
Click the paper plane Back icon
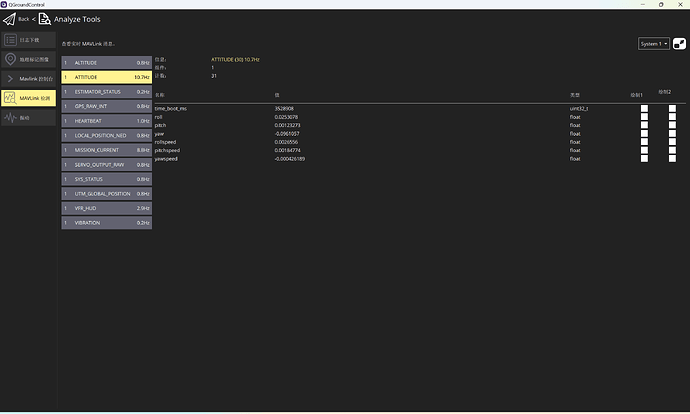(9, 19)
